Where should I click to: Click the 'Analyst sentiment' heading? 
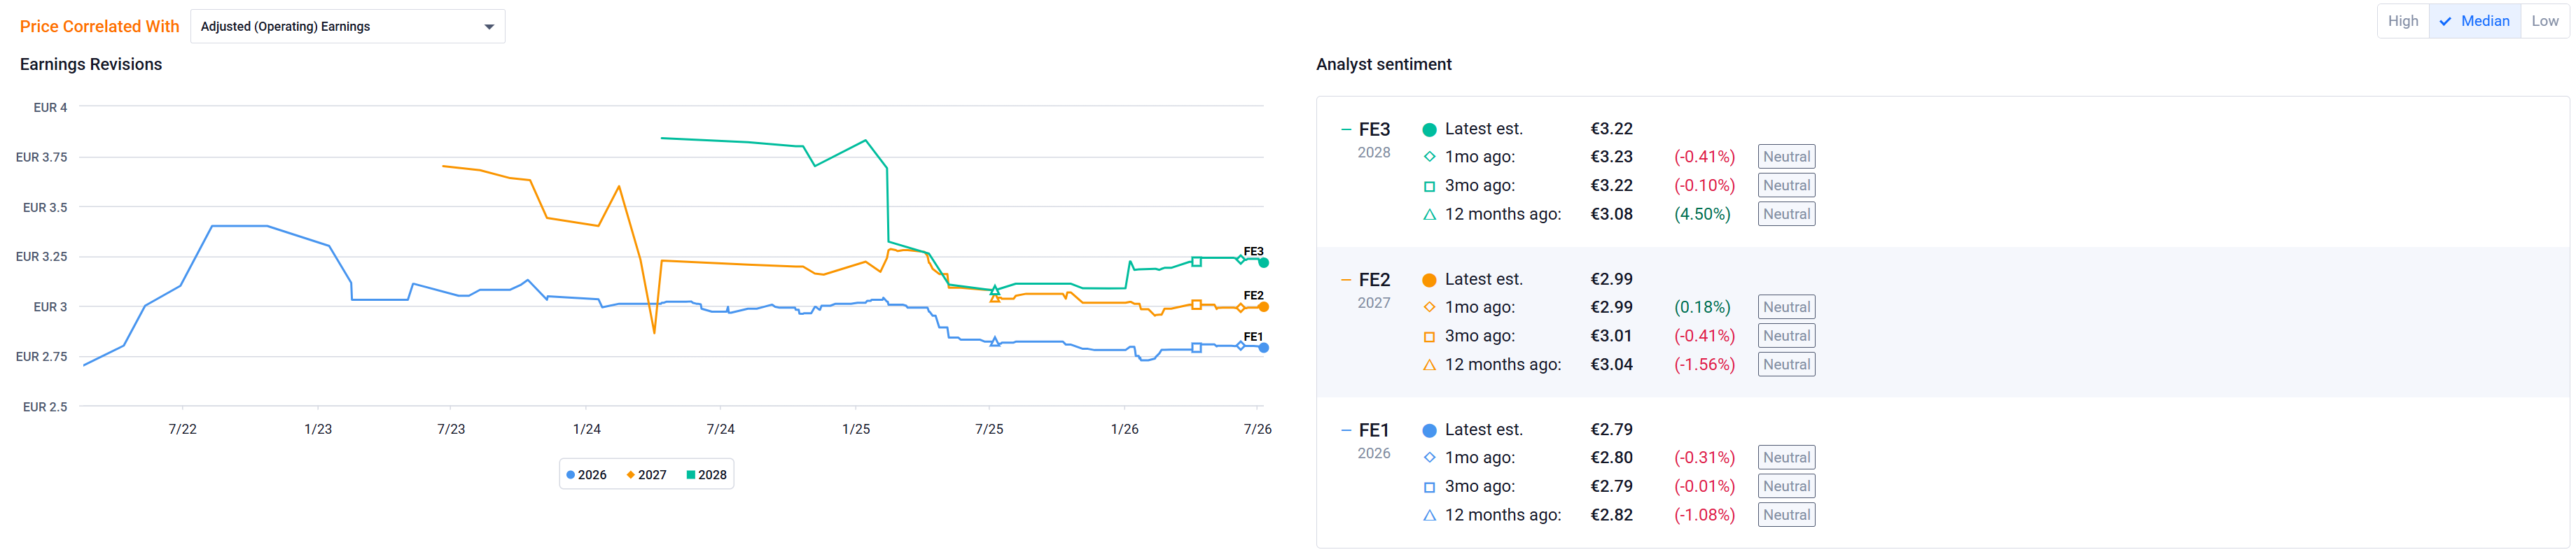tap(1383, 64)
